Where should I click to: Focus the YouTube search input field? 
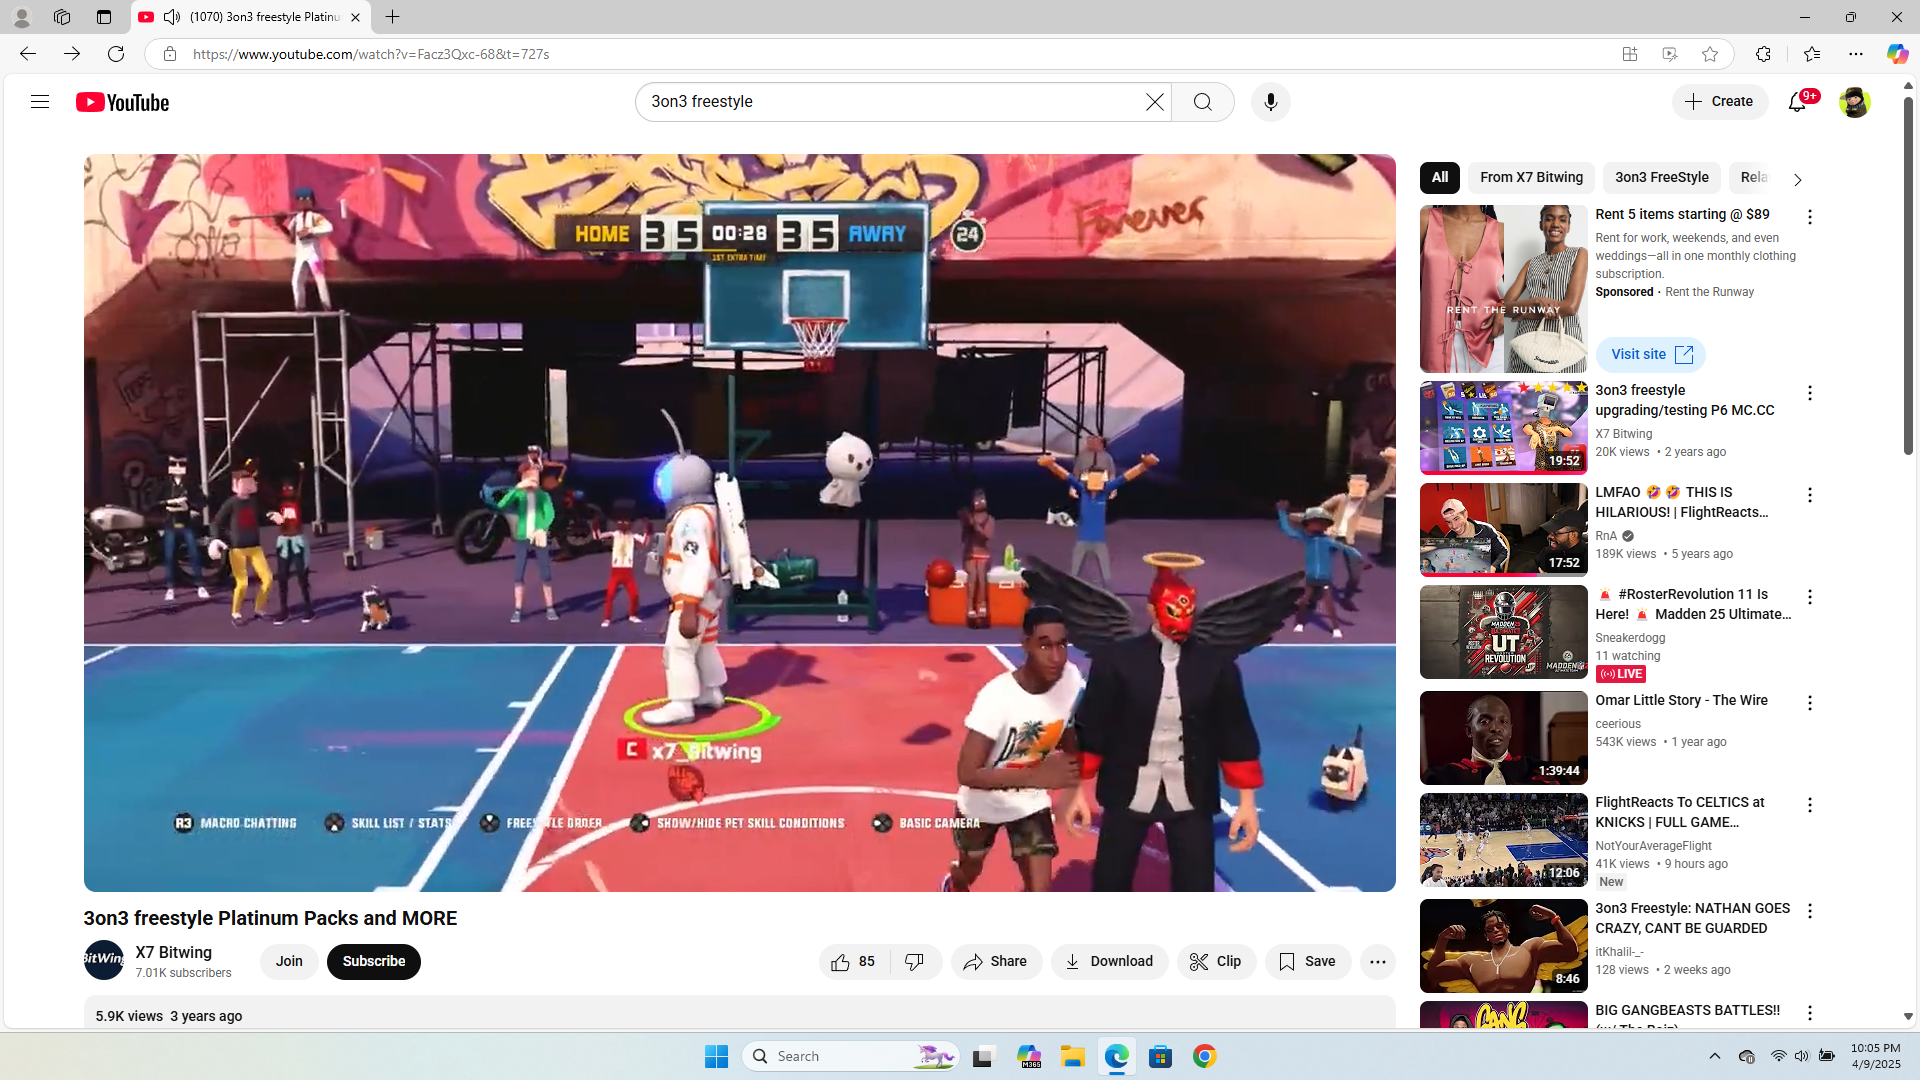[x=895, y=102]
